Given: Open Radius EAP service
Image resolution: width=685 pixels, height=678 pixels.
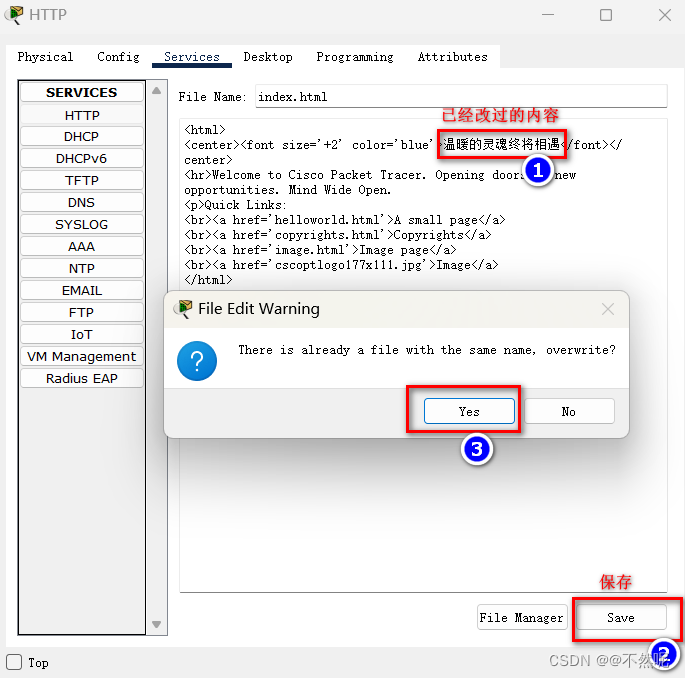Looking at the screenshot, I should point(82,378).
